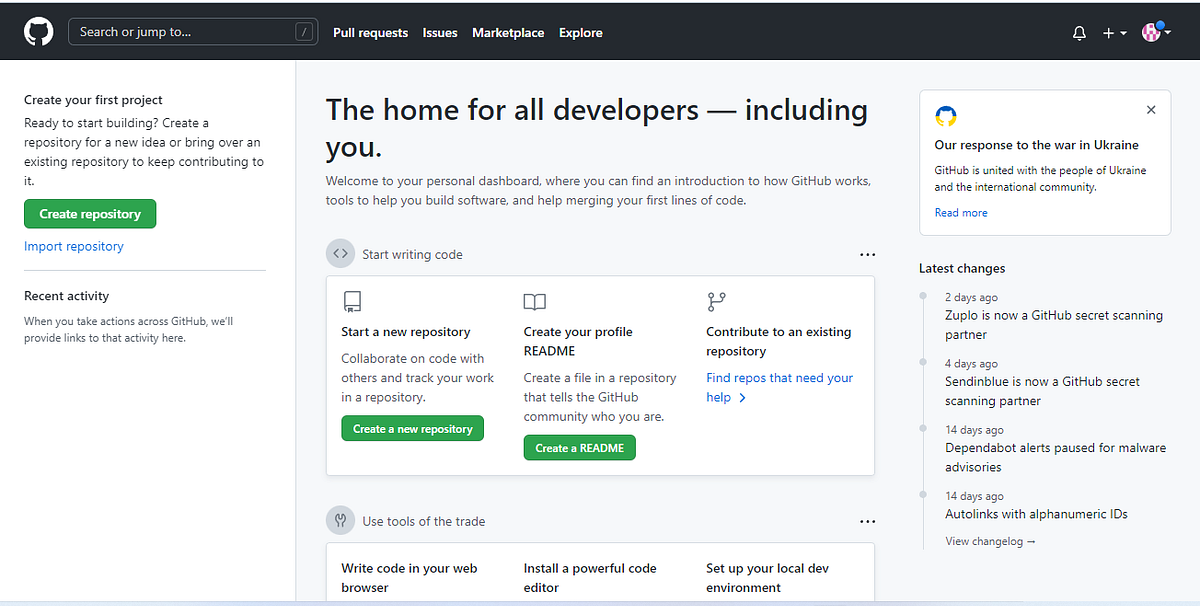
Task: Click the green Create repository button
Action: tap(90, 214)
